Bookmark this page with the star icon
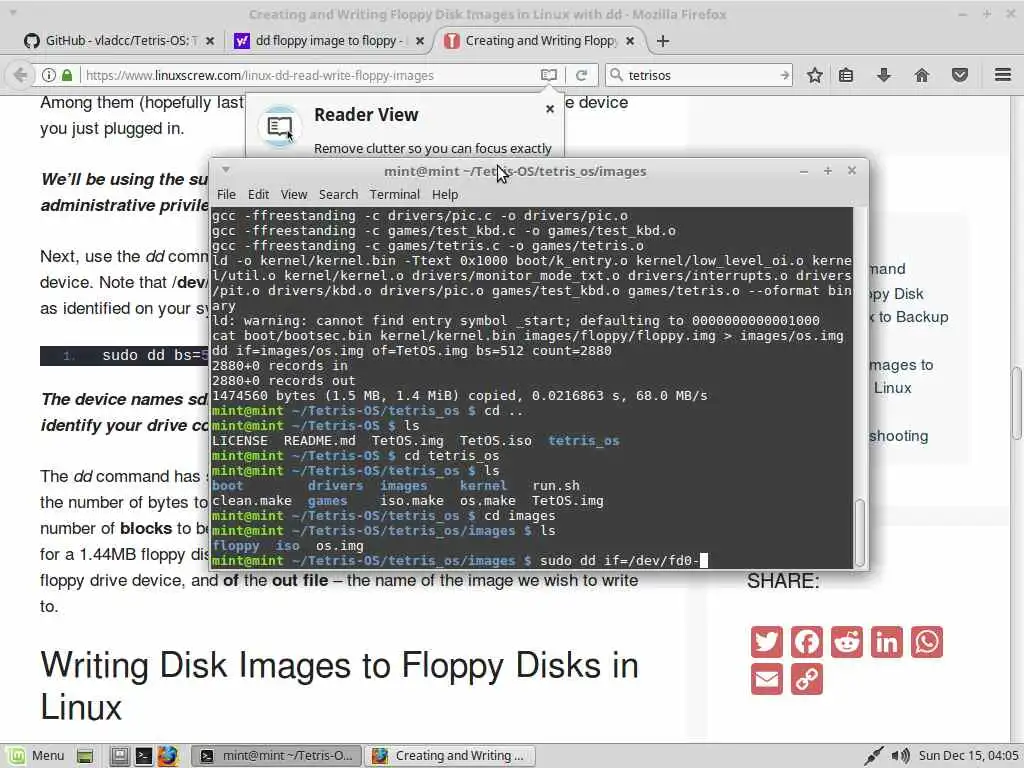 (814, 75)
